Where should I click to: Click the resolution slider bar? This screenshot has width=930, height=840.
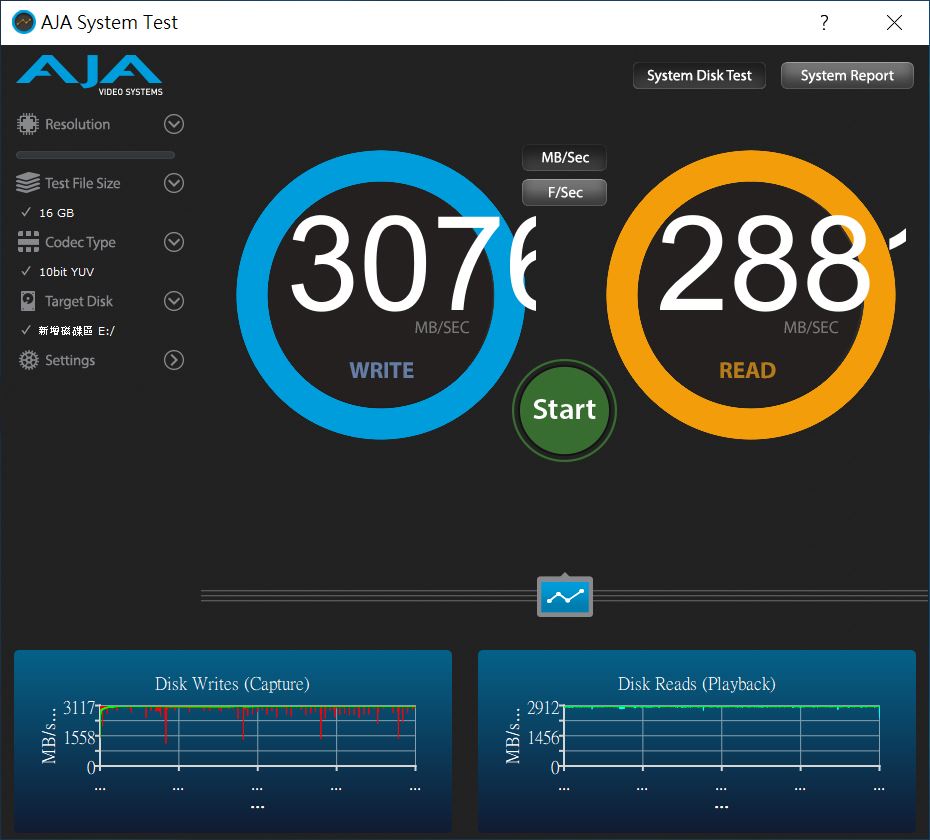pos(95,155)
